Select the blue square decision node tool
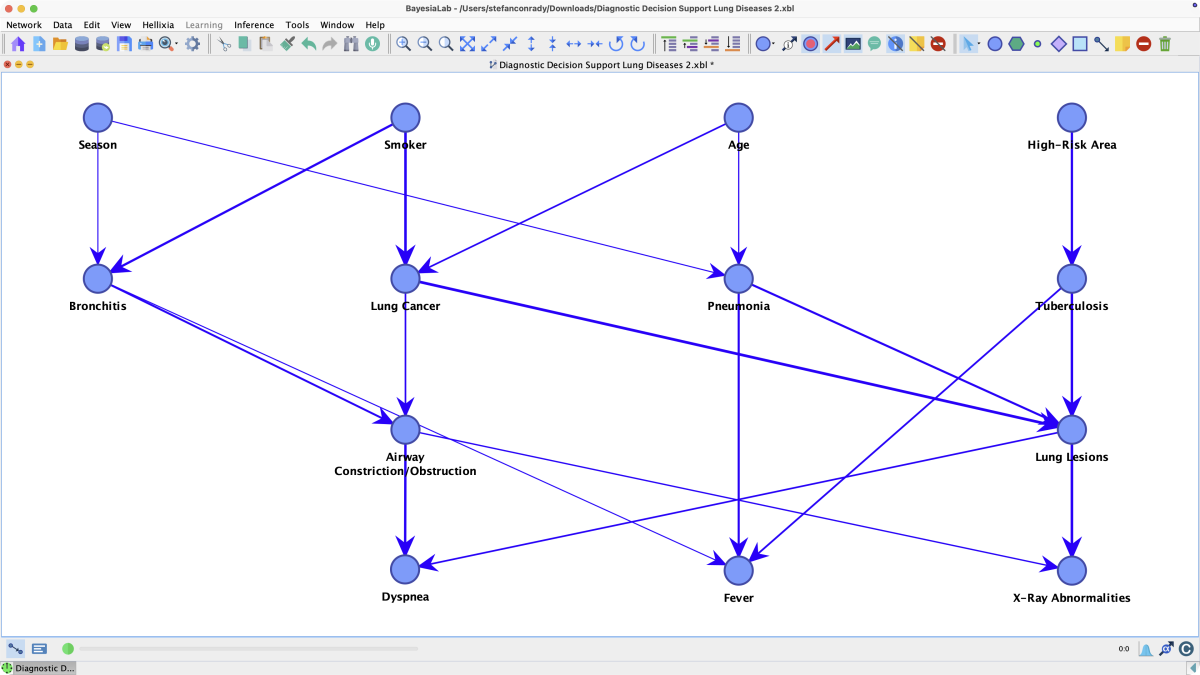The image size is (1200, 675). point(1080,44)
